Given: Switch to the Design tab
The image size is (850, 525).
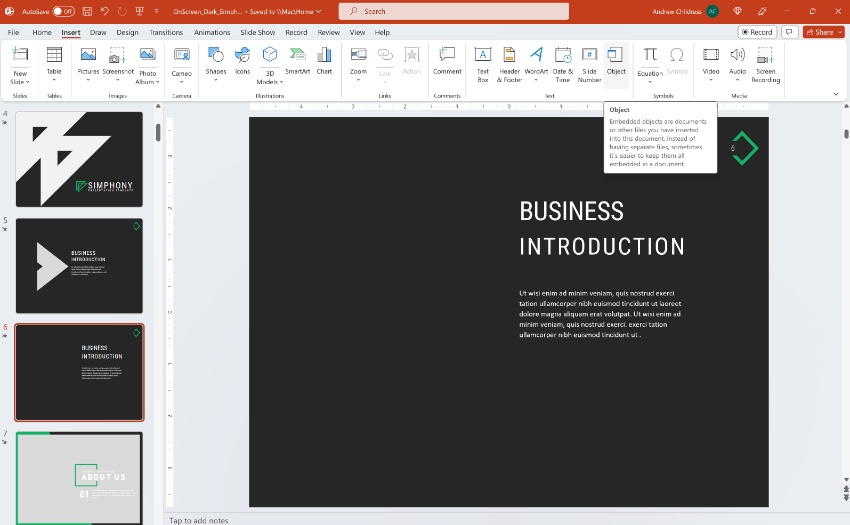Looking at the screenshot, I should coord(127,32).
